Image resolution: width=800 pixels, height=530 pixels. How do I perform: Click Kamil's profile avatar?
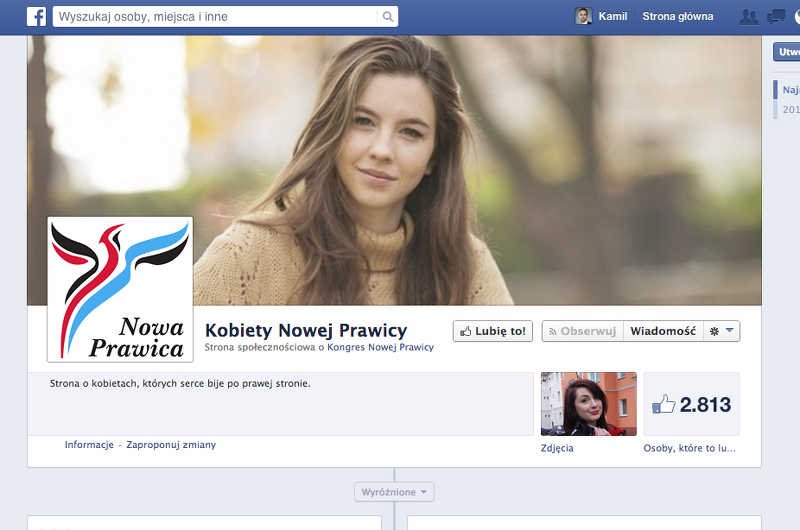coord(584,16)
